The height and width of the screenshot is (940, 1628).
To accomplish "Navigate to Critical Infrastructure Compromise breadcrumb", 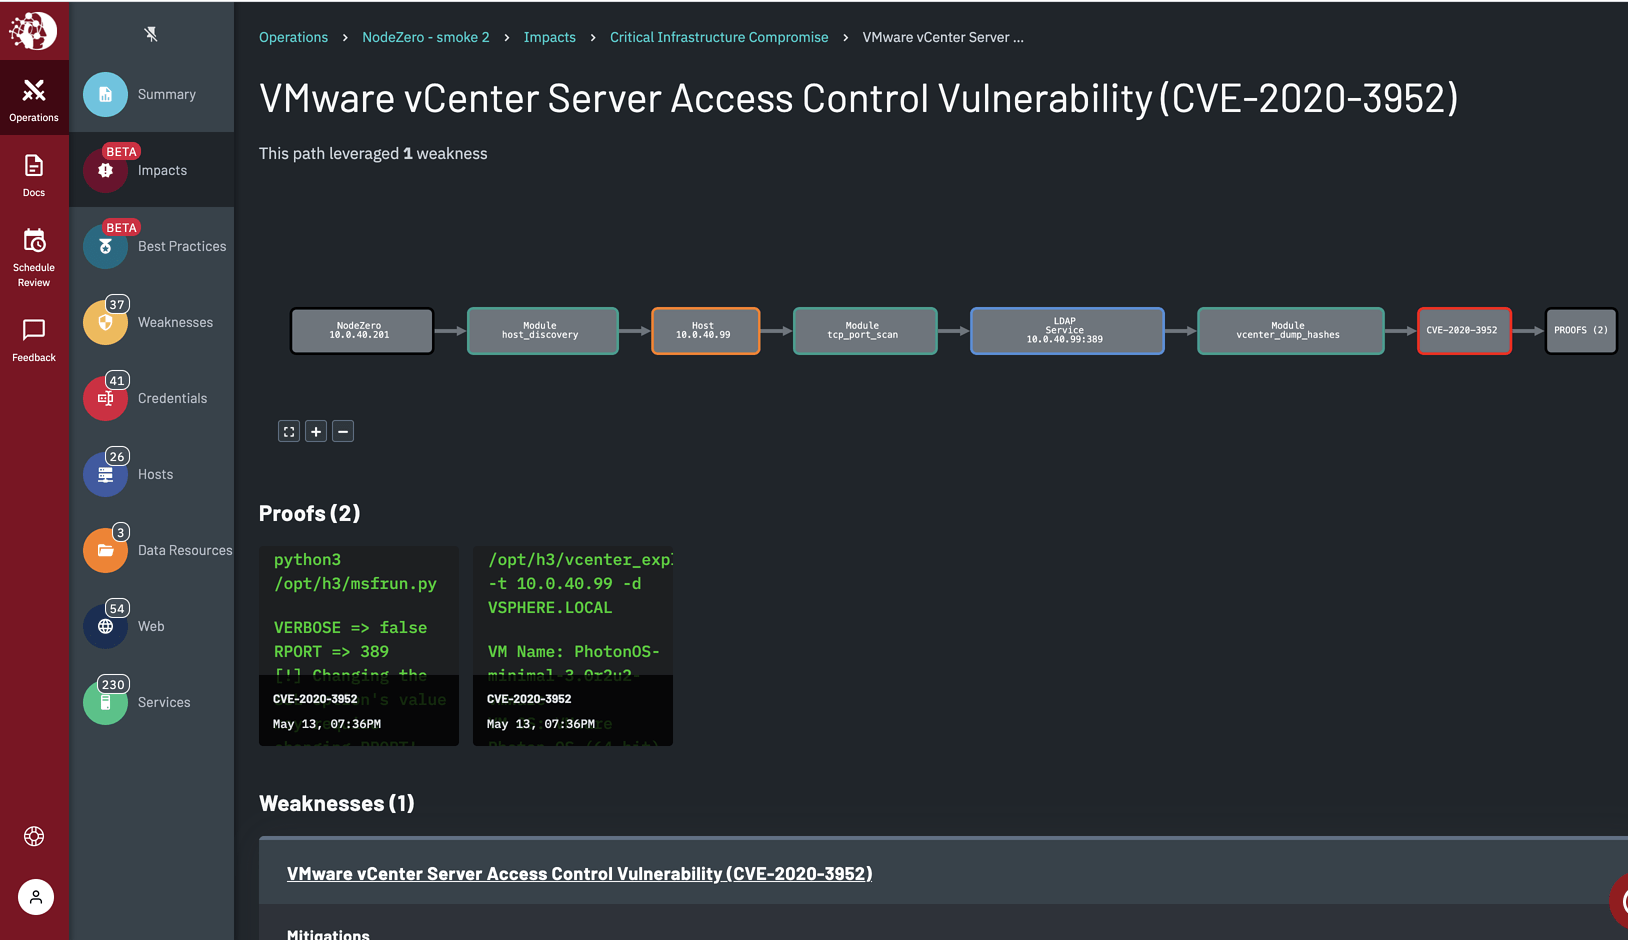I will coord(718,37).
